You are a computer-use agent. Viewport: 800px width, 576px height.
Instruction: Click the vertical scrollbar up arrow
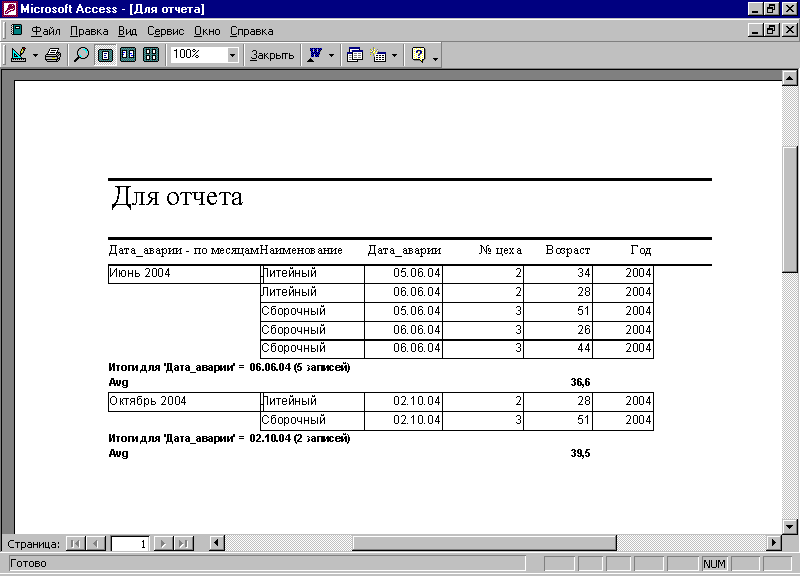[789, 78]
